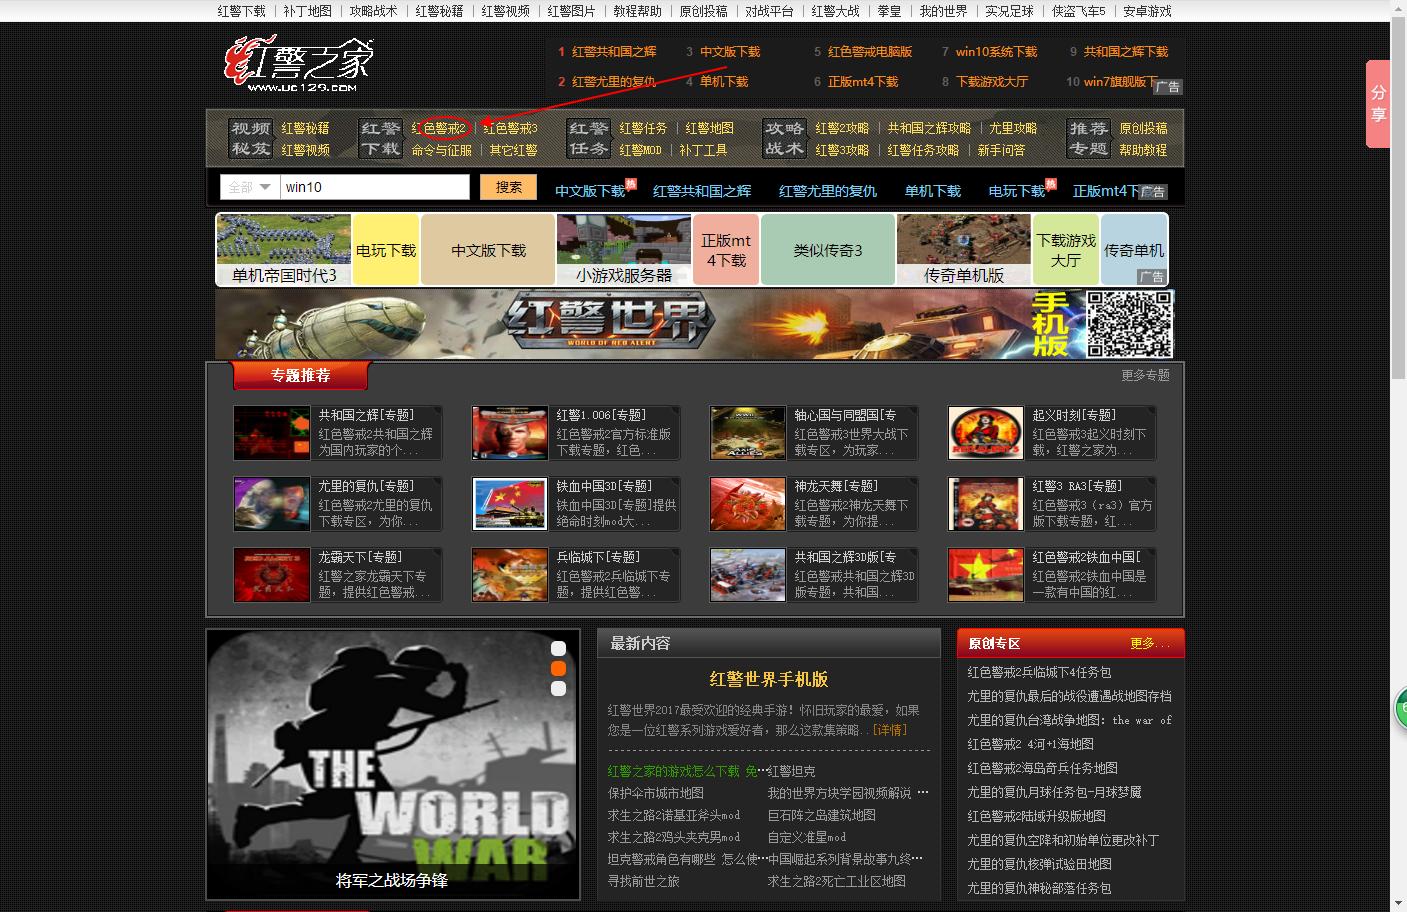Click 尤里的复仇核弹试验田地图
This screenshot has width=1407, height=912.
[1039, 864]
